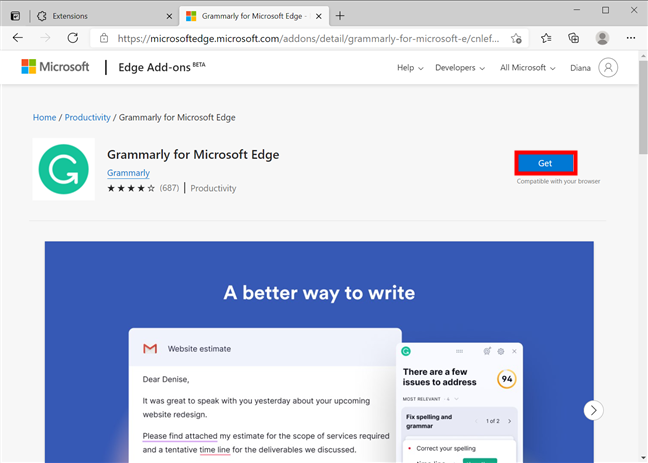
Task: Click the Get button
Action: pos(546,163)
